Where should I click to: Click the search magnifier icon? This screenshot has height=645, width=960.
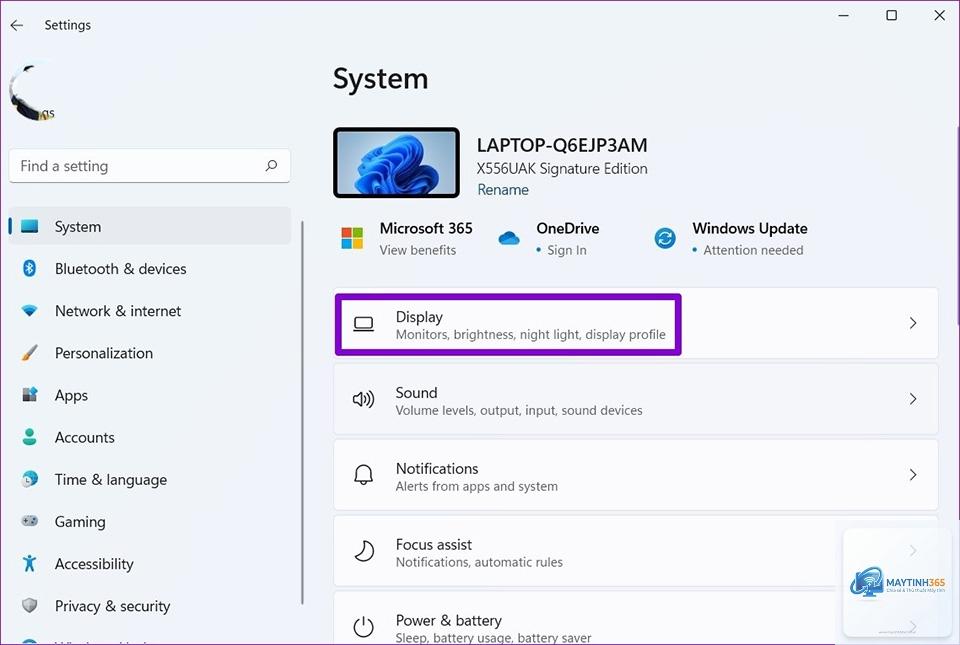[271, 166]
